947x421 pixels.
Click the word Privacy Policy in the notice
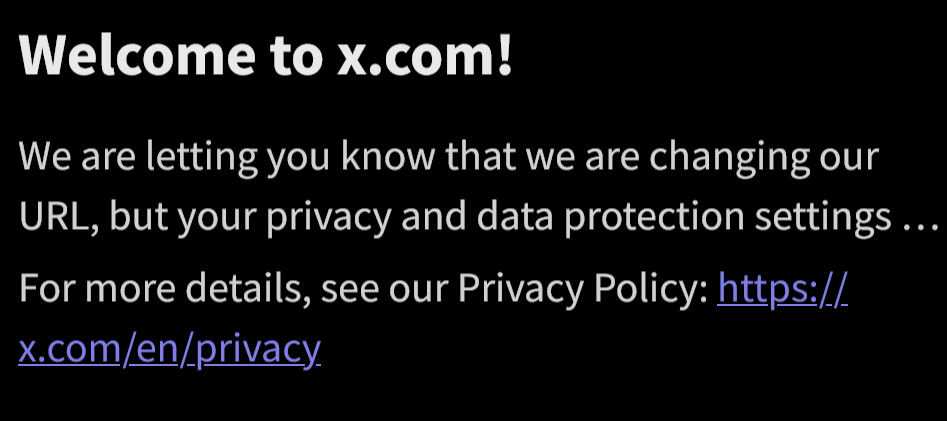tap(582, 288)
